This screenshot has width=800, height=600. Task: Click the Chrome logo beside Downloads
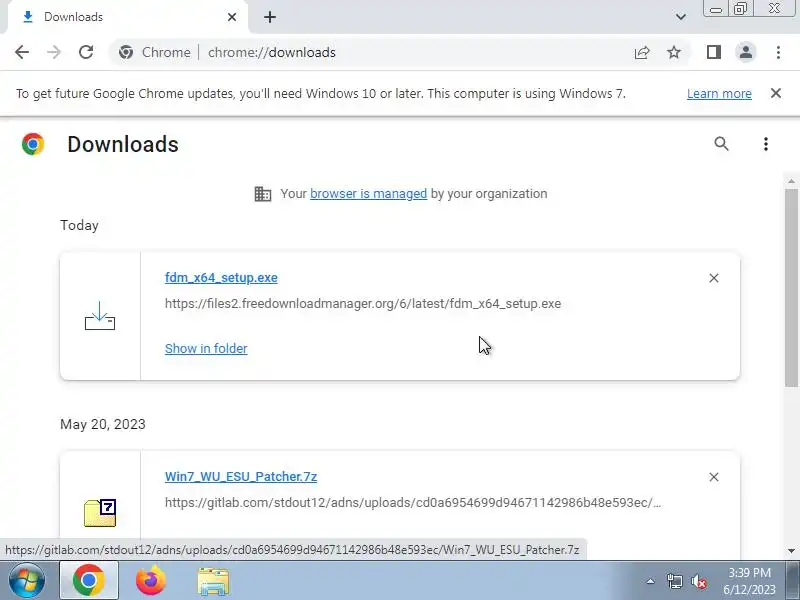pyautogui.click(x=33, y=144)
